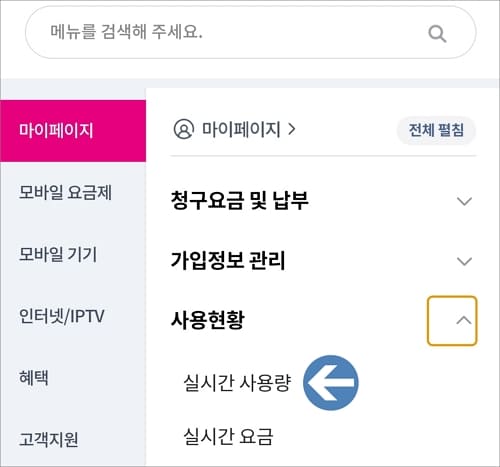500x467 pixels.
Task: Click the arrow next to 마이페이지 heading
Action: click(x=292, y=129)
